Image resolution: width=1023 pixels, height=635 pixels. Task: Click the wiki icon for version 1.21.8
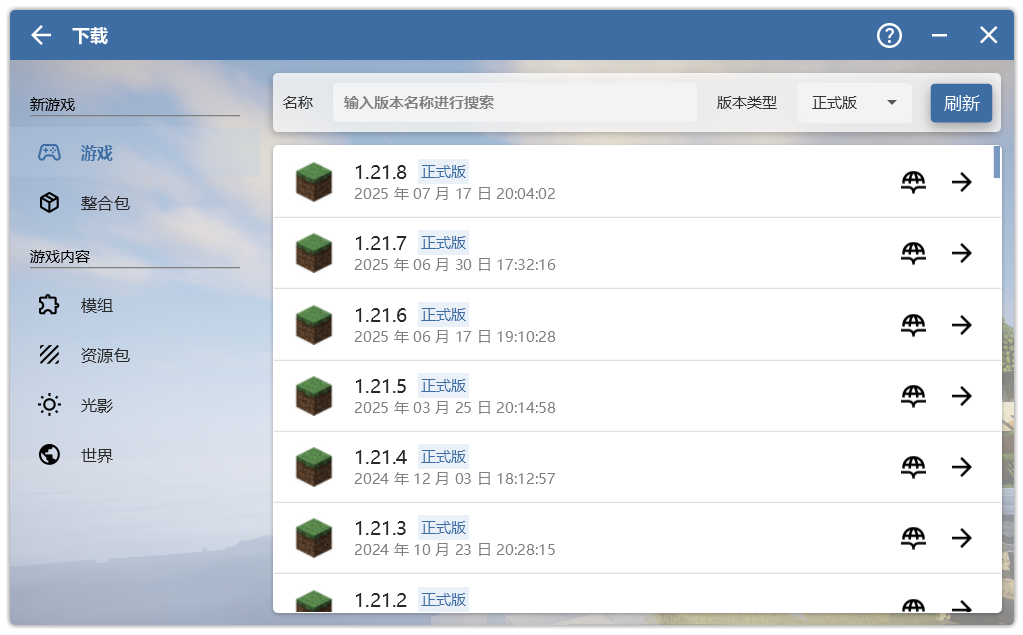913,182
